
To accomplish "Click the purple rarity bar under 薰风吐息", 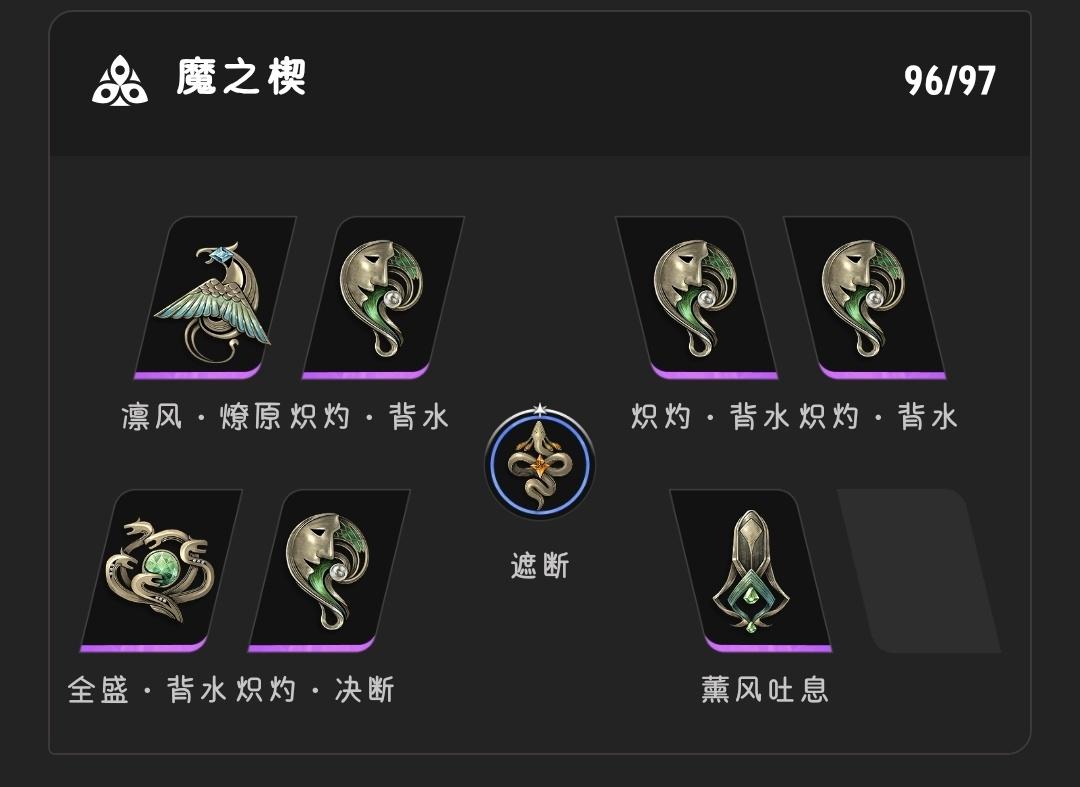I will (x=769, y=648).
